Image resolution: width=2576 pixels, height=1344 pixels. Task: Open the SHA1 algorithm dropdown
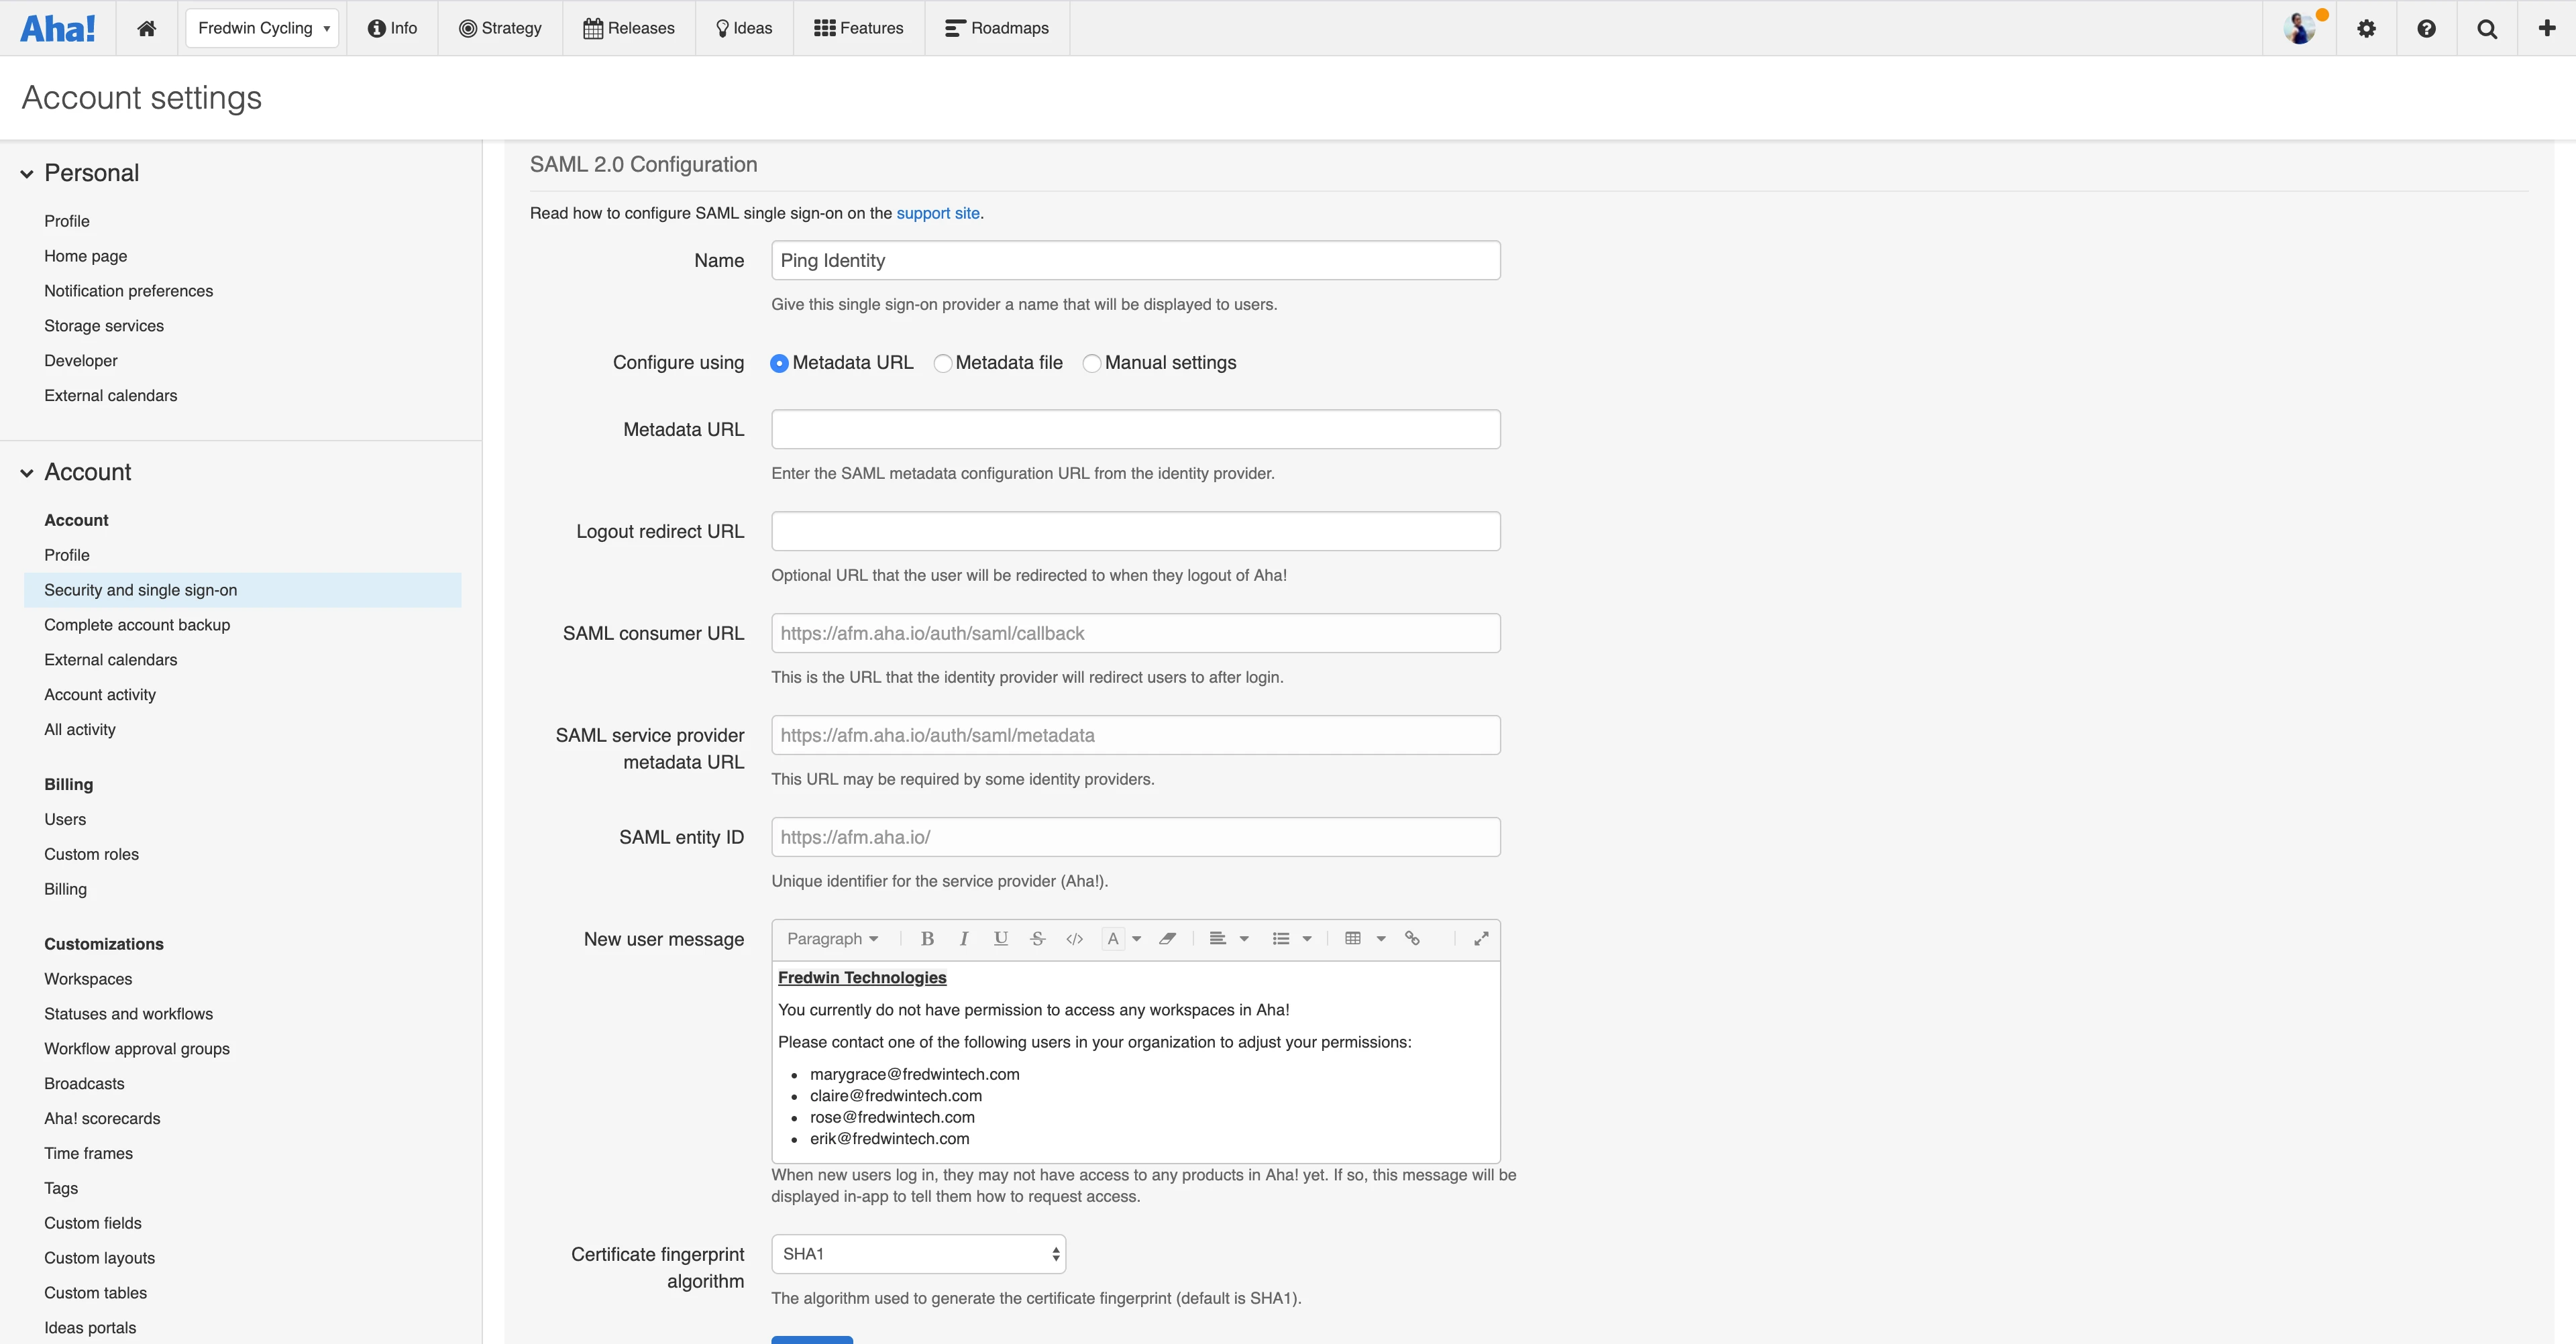point(917,1253)
